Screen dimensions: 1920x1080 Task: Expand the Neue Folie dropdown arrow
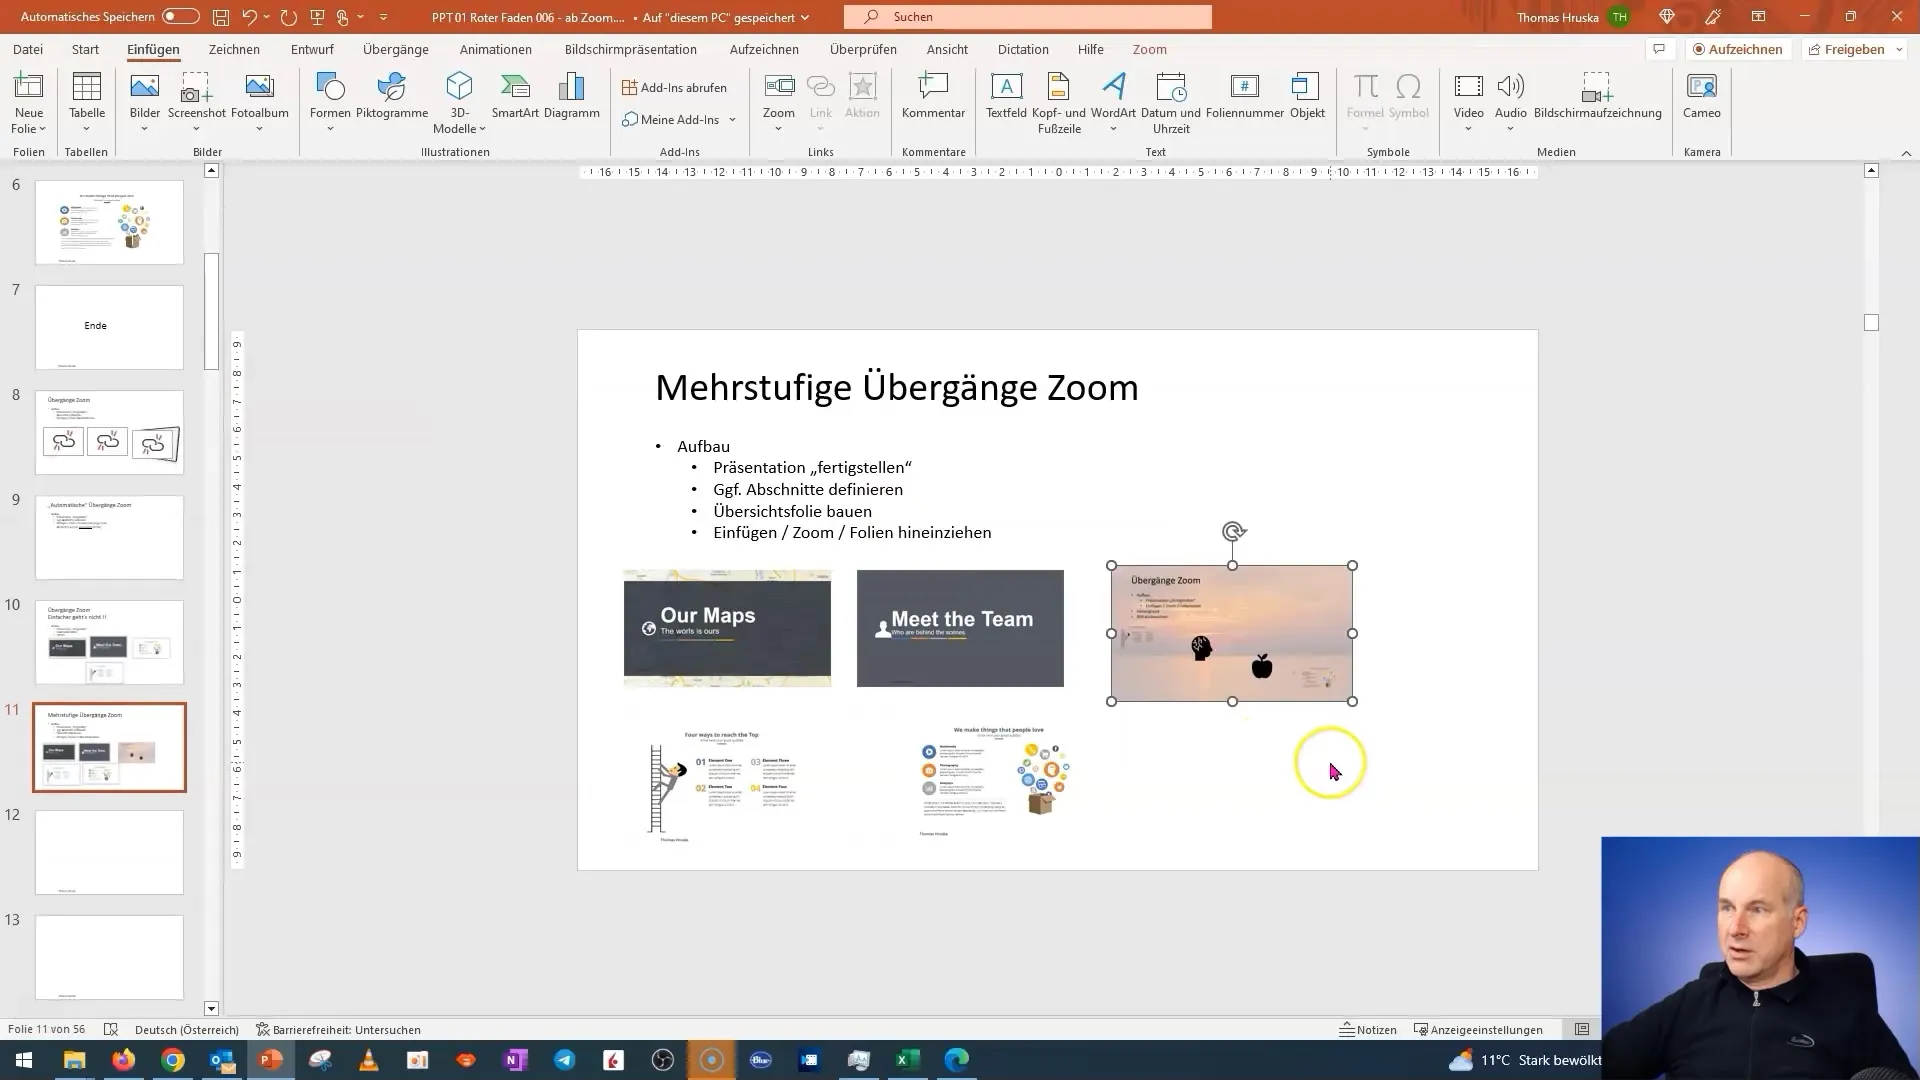coord(43,129)
